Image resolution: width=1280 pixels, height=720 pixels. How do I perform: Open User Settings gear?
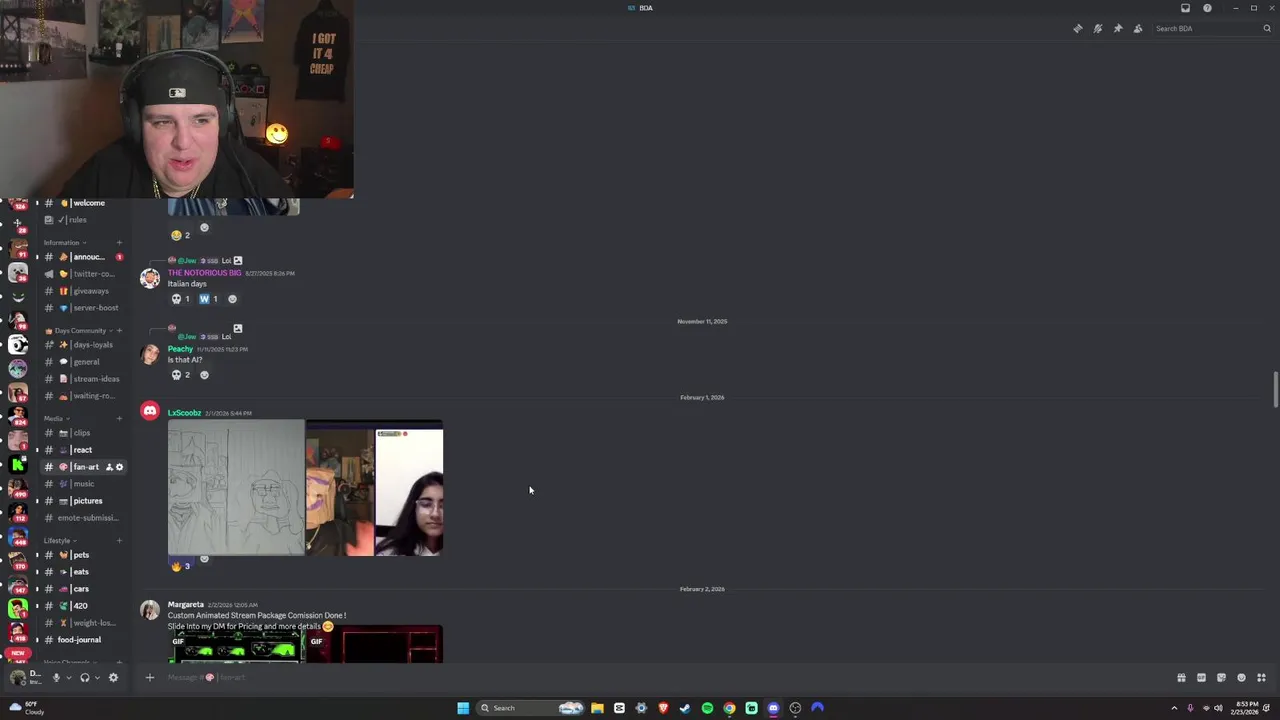point(113,677)
